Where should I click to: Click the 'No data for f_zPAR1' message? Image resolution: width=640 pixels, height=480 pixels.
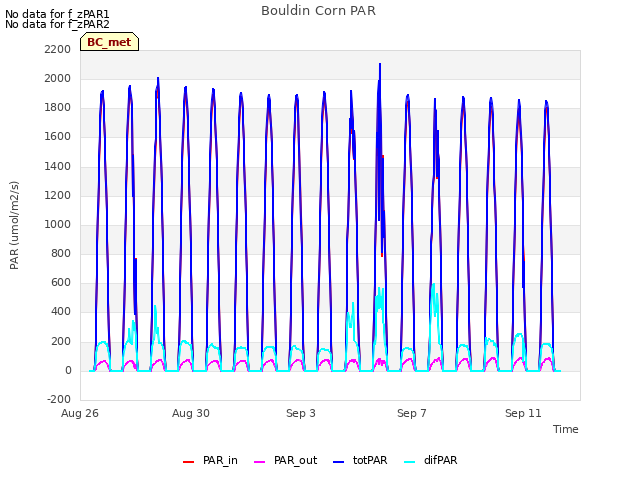[x=57, y=15]
